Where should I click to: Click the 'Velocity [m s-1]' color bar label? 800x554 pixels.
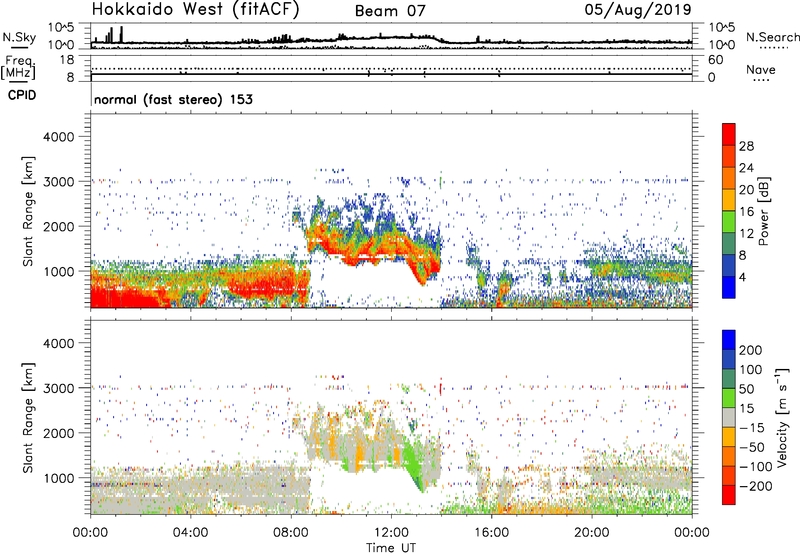coord(782,417)
